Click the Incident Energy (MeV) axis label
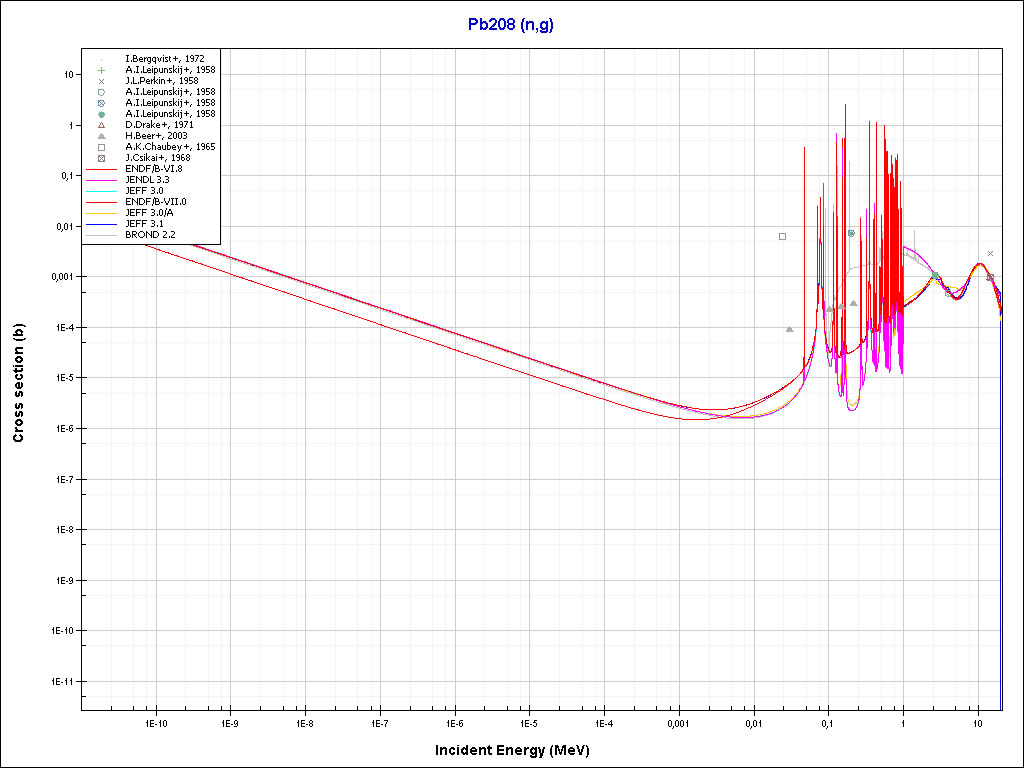The image size is (1024, 768). pyautogui.click(x=519, y=750)
